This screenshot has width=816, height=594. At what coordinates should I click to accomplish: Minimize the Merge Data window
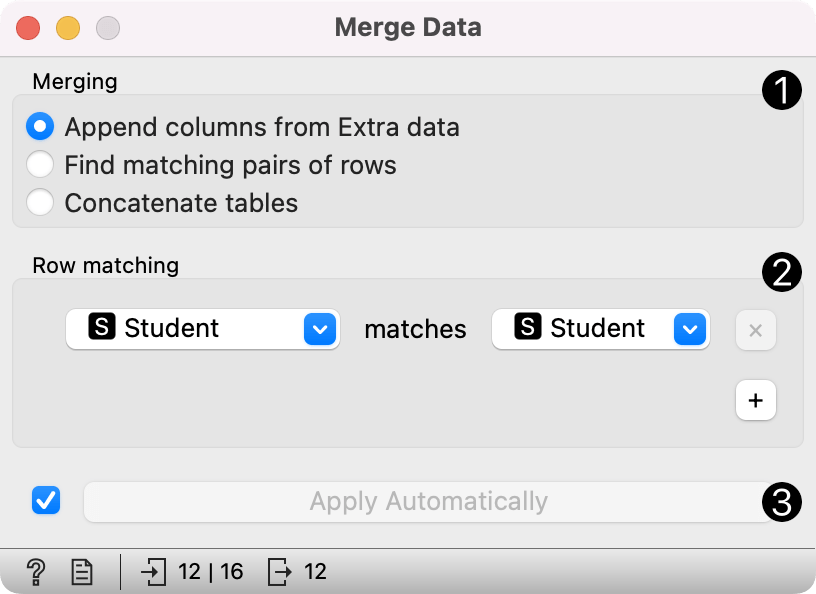pos(67,28)
